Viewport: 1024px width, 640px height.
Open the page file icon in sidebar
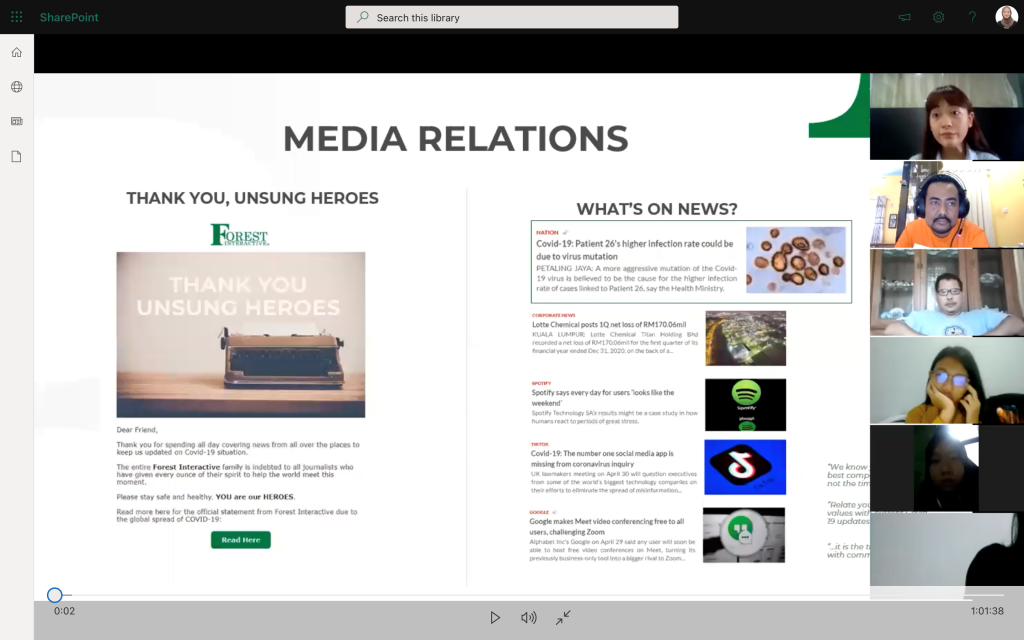pyautogui.click(x=17, y=156)
